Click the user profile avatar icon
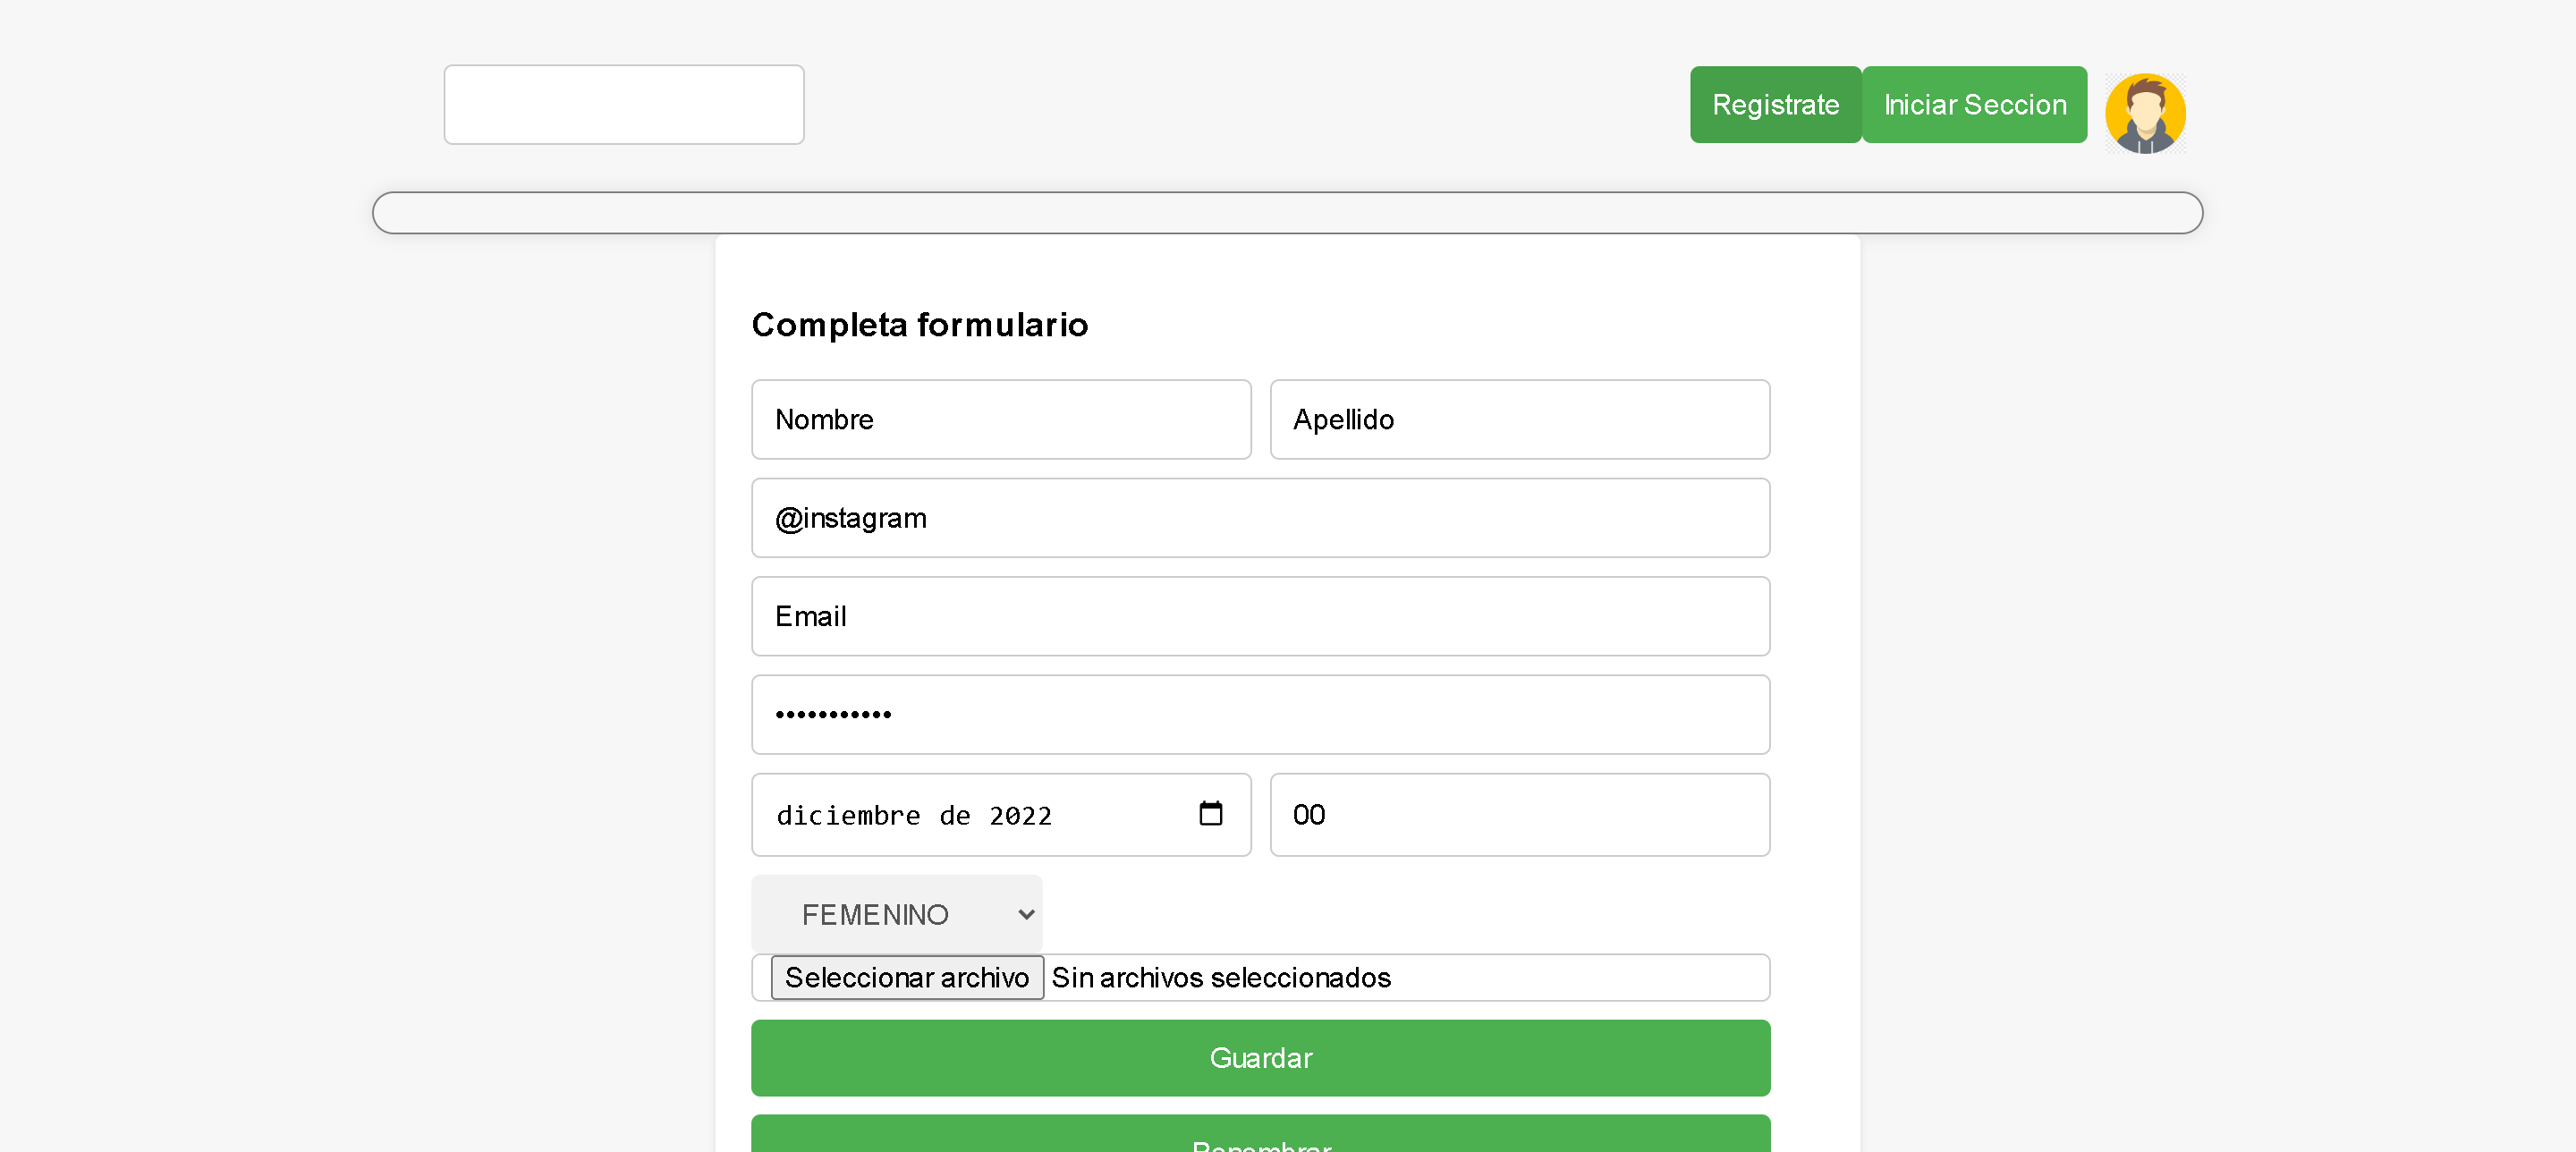 (2146, 112)
